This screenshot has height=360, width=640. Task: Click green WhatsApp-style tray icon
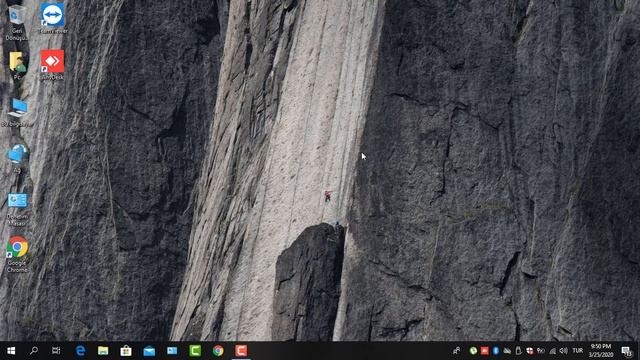[473, 351]
